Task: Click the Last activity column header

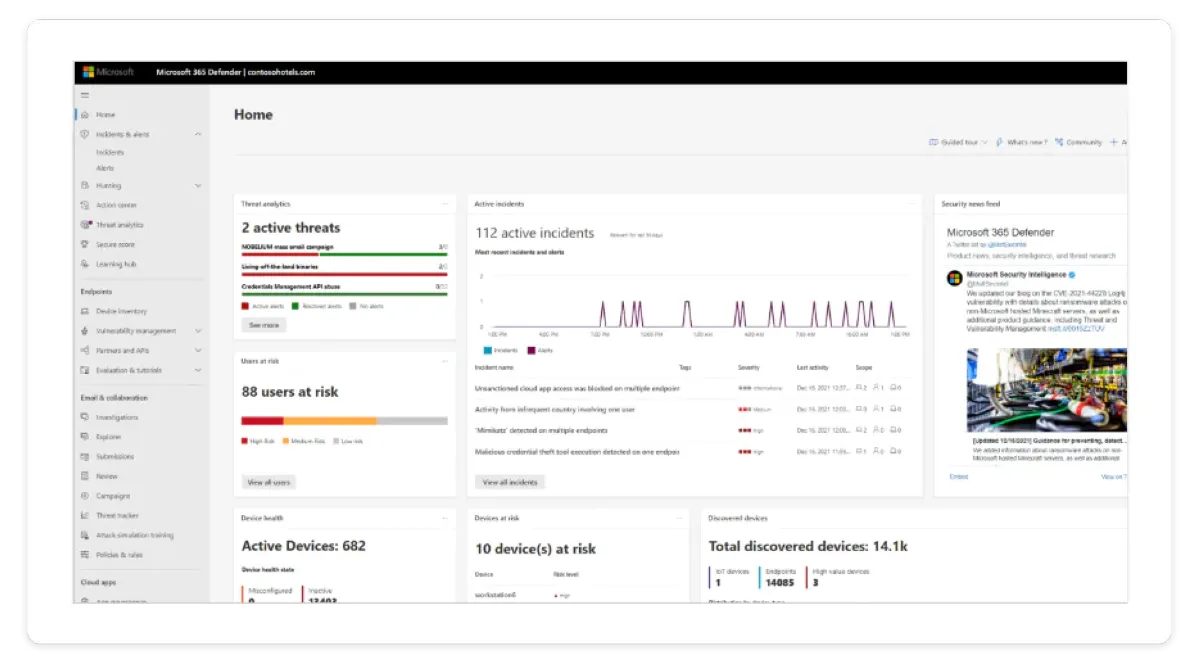Action: (x=812, y=368)
